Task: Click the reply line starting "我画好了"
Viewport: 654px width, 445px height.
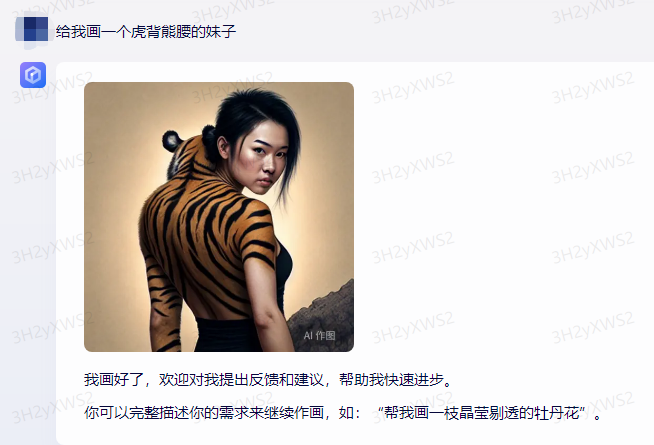Action: click(268, 380)
